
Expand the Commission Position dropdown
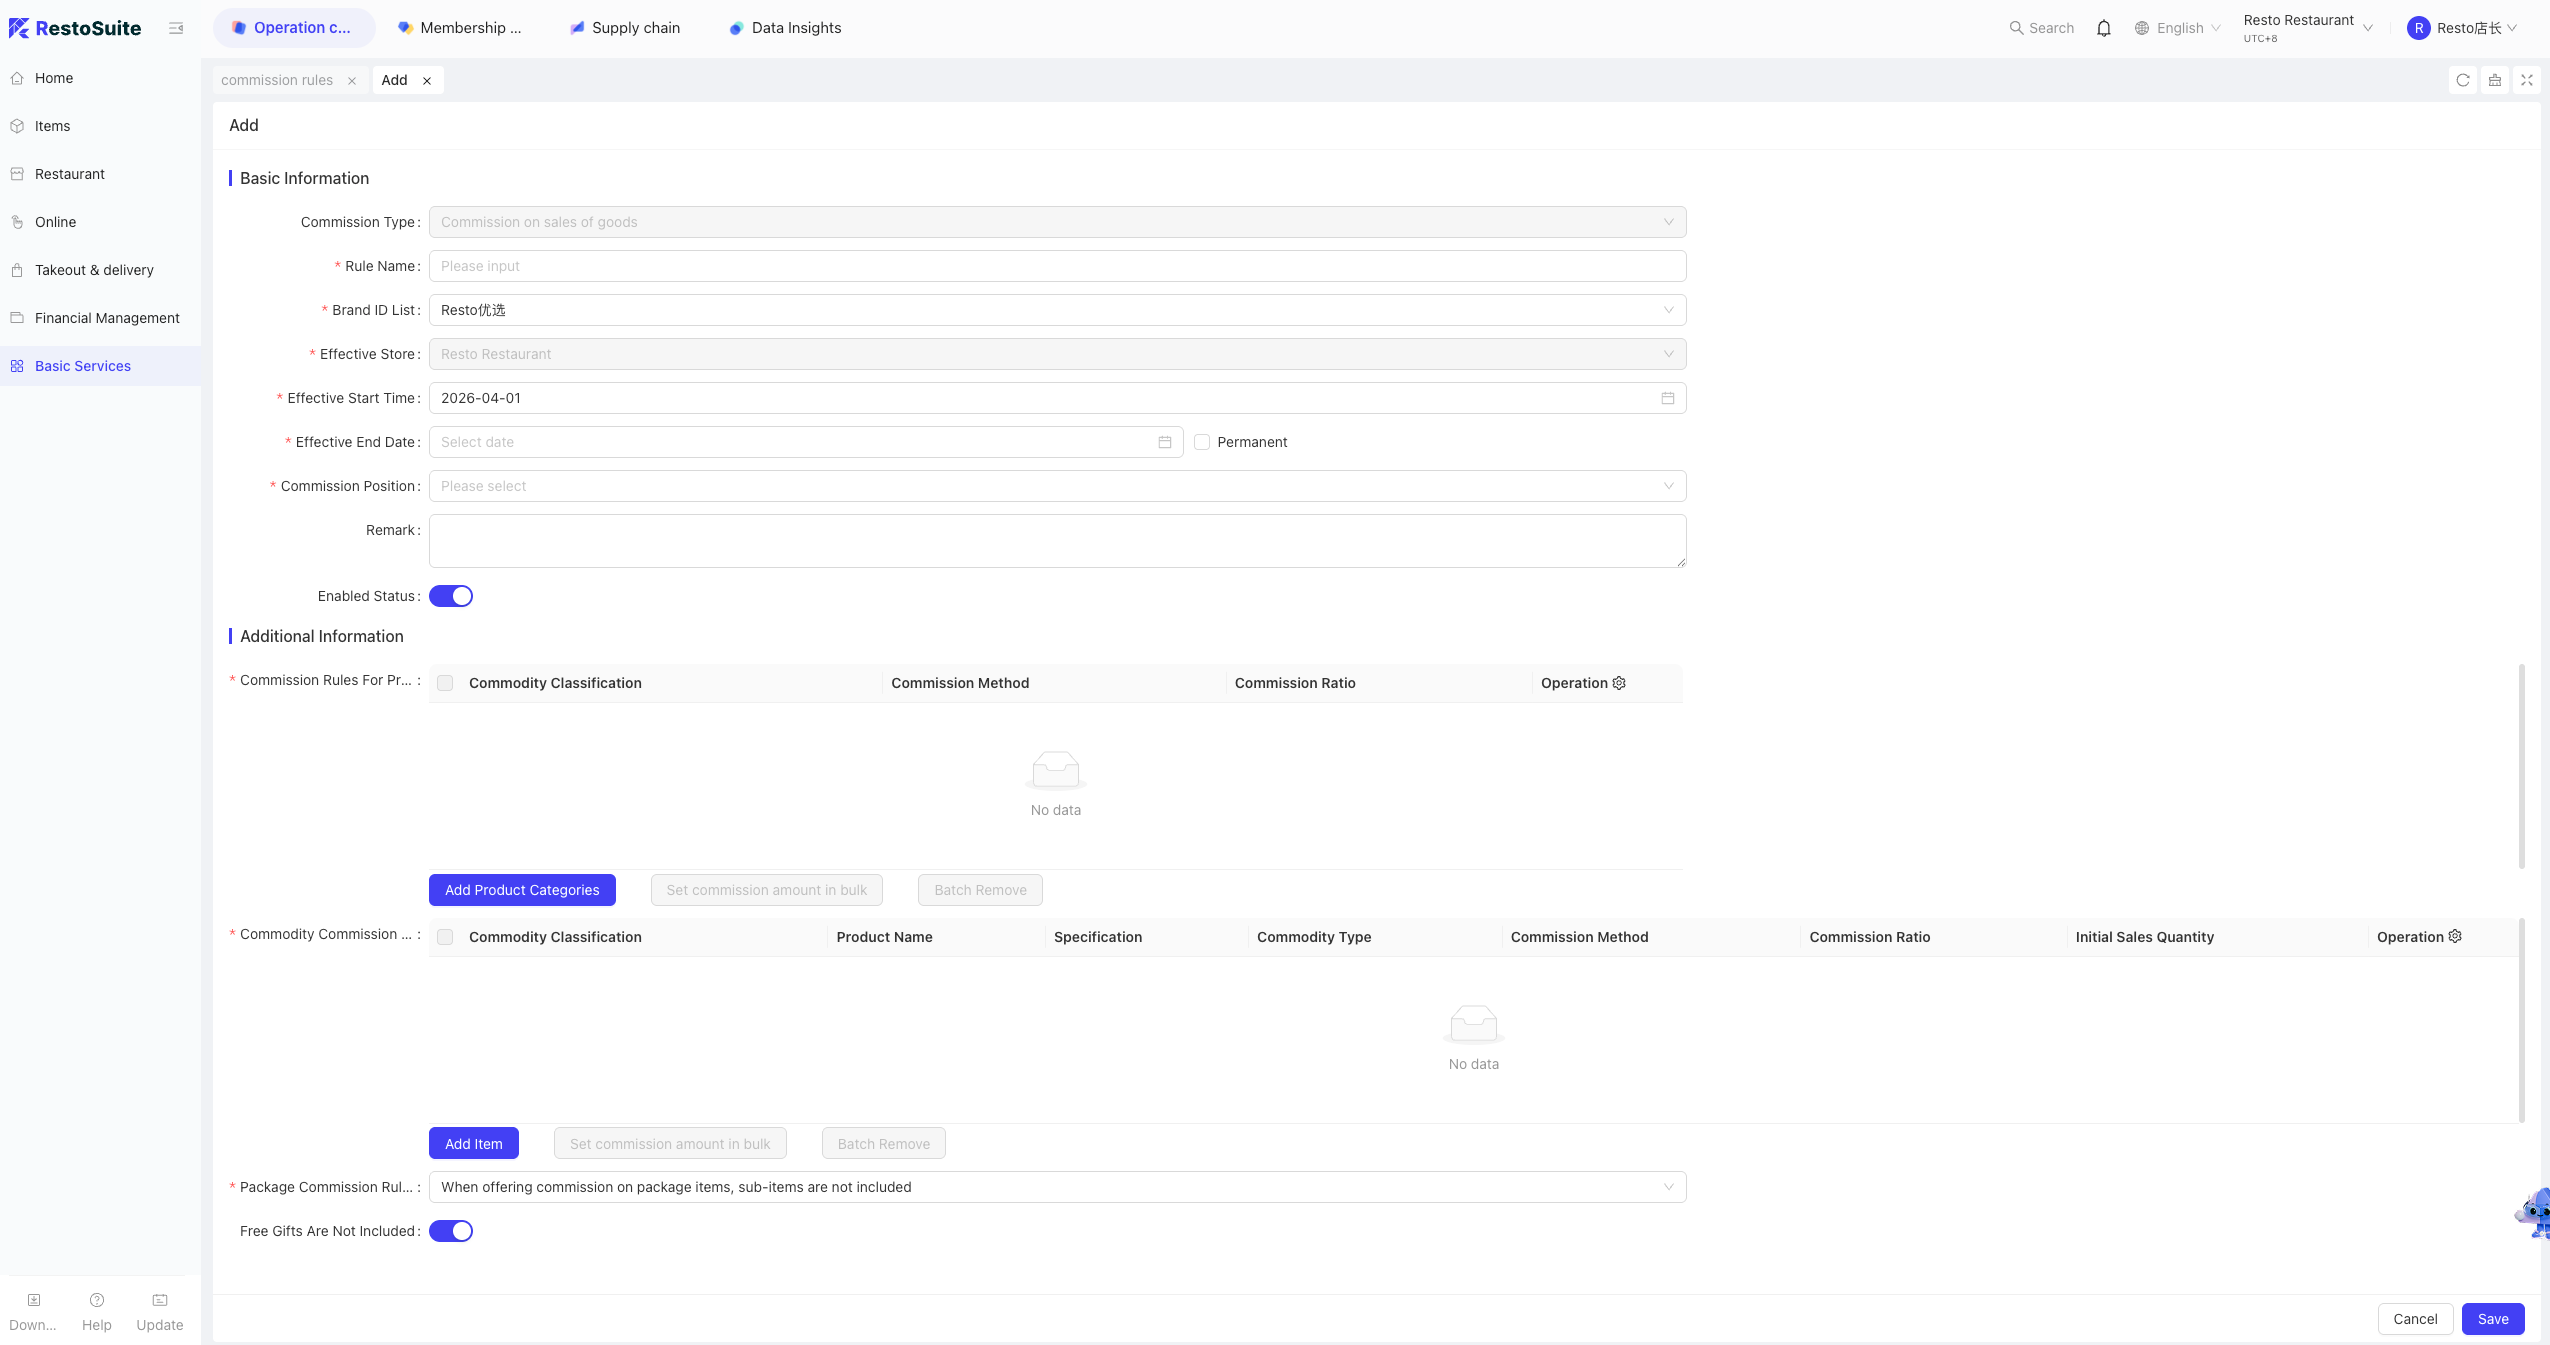[x=1057, y=486]
